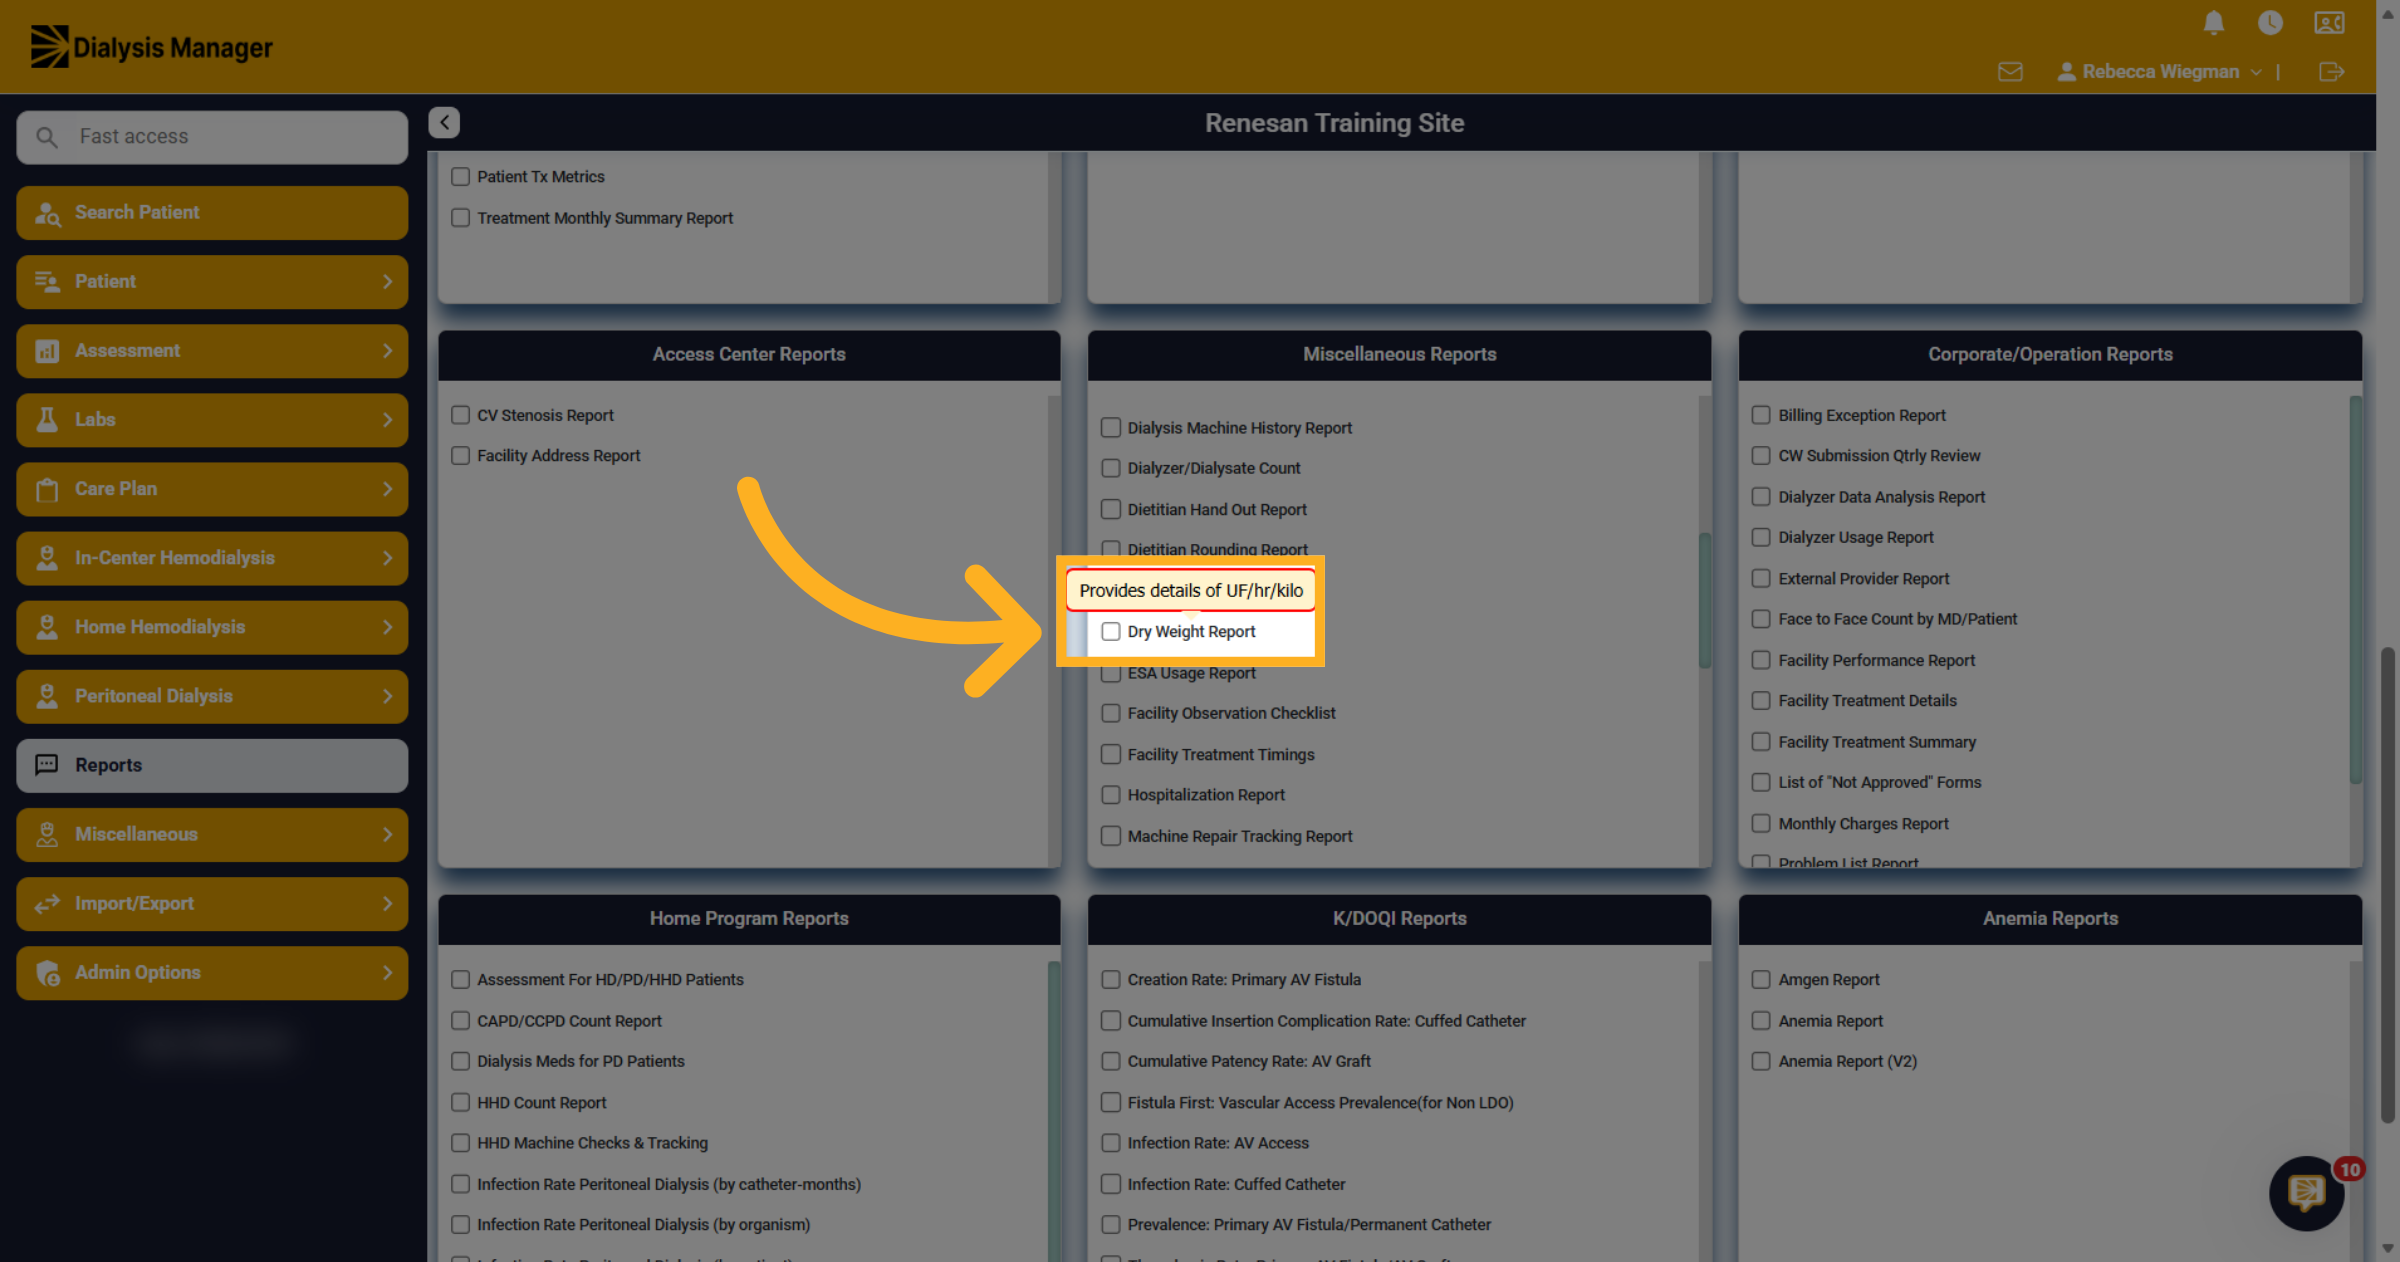
Task: Open the Rebecca Wiegman user dropdown
Action: click(x=2159, y=72)
